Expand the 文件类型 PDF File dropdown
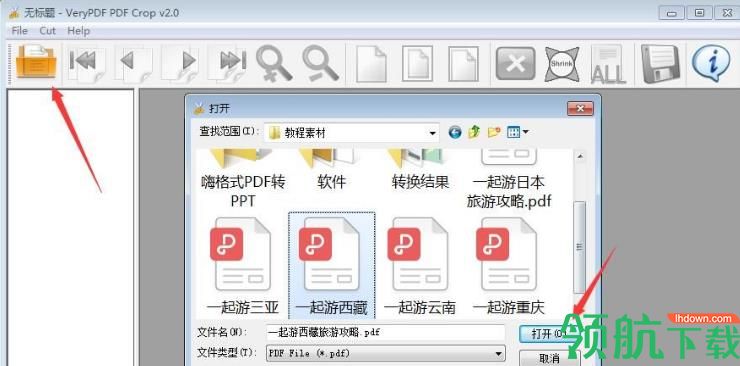 498,353
